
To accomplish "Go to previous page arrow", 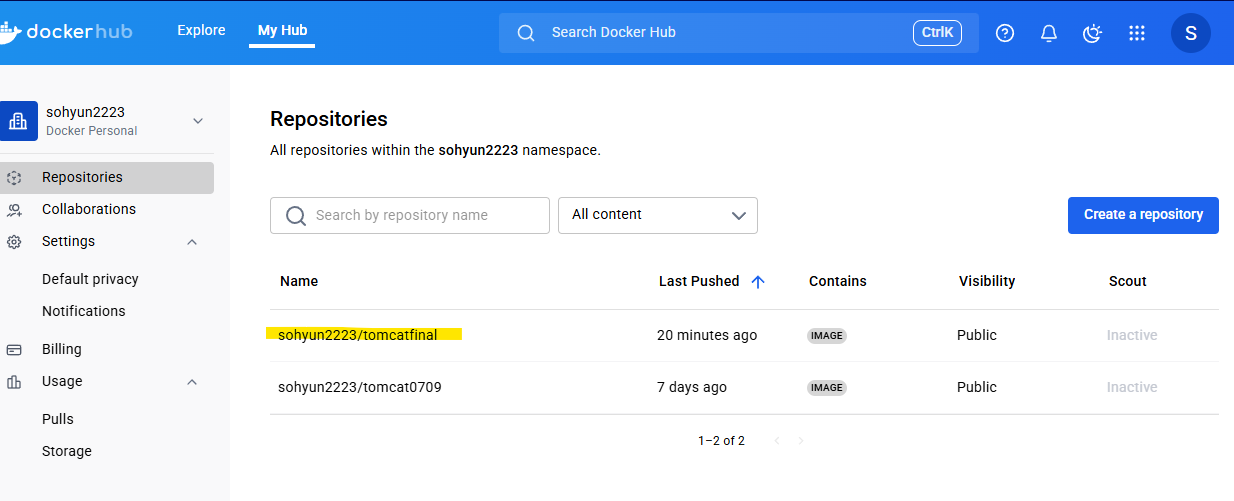I will click(x=776, y=440).
